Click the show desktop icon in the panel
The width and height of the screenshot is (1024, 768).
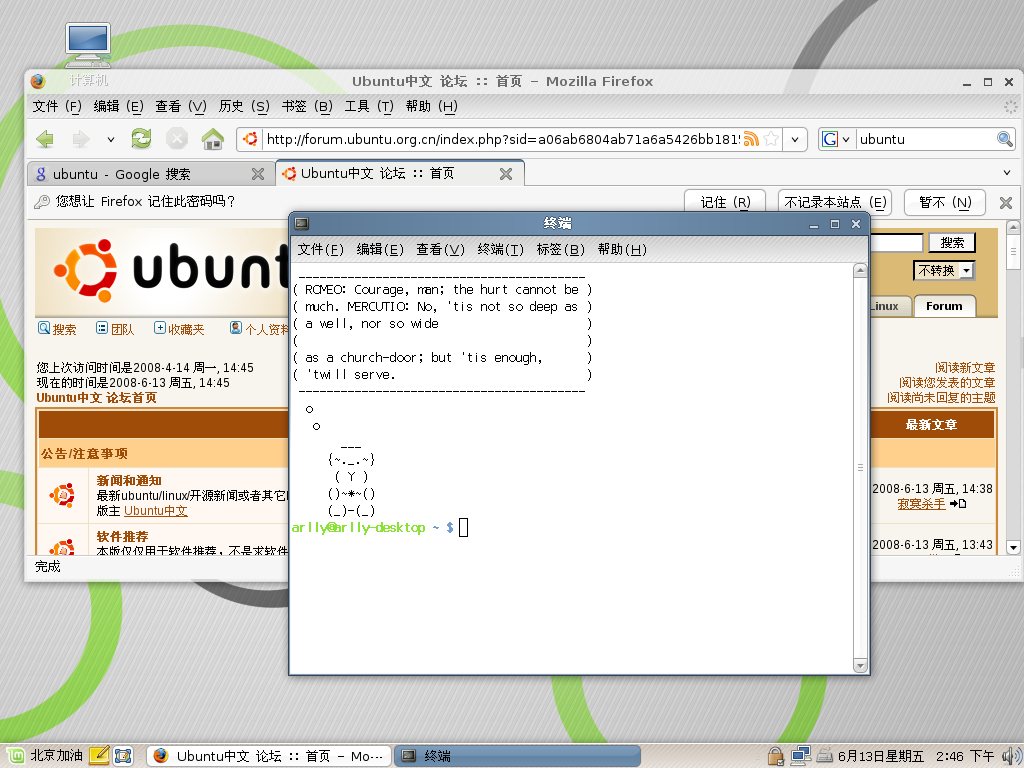123,756
